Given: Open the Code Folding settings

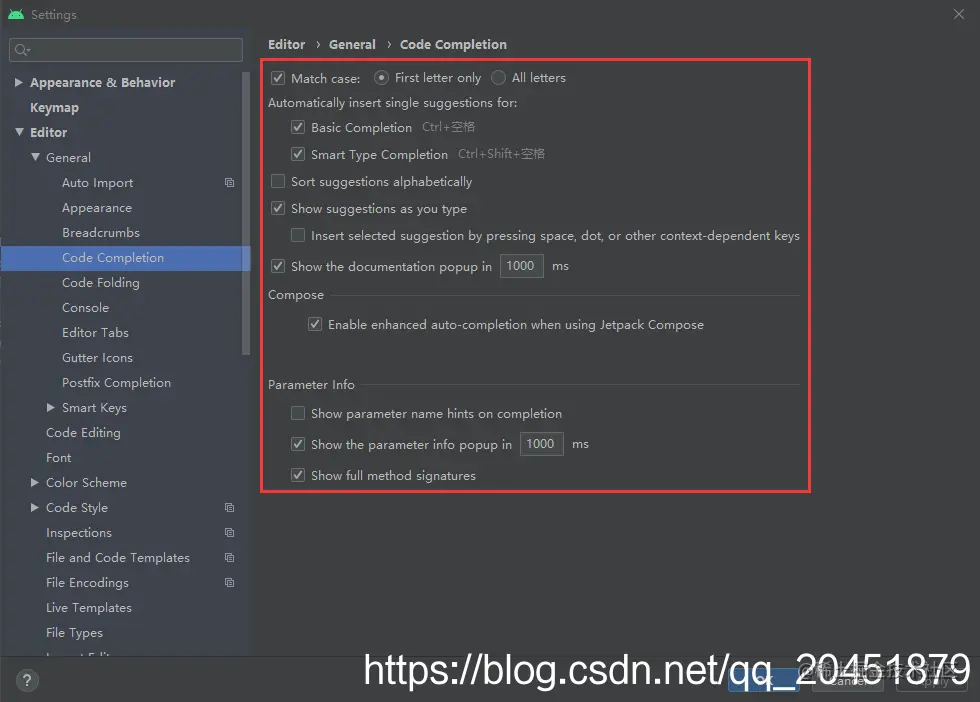Looking at the screenshot, I should (x=101, y=283).
